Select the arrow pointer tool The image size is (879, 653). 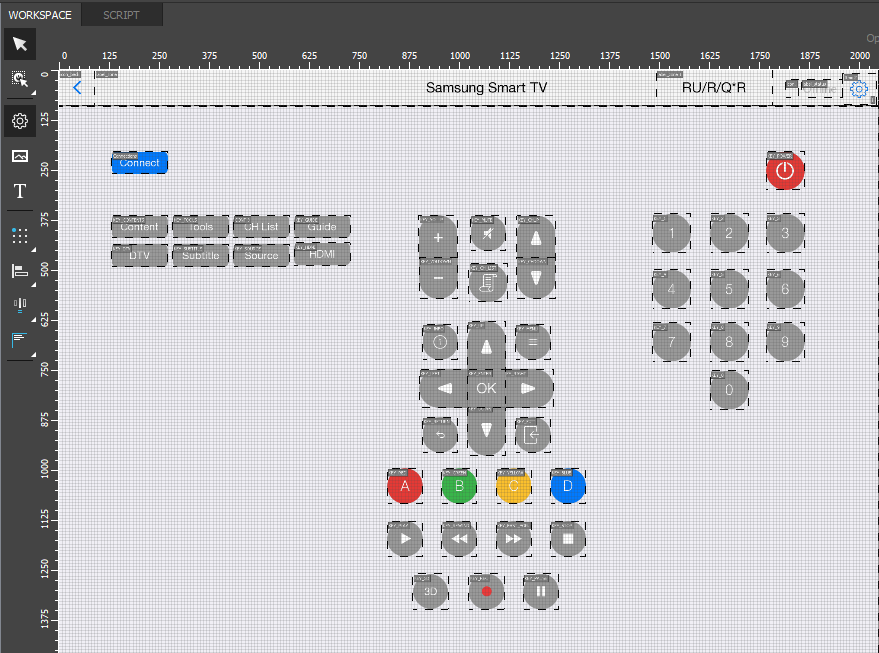click(x=19, y=44)
